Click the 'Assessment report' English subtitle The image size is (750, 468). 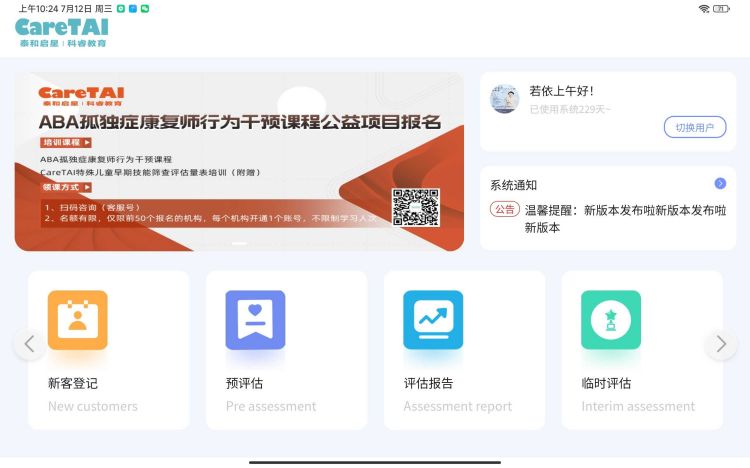click(458, 407)
